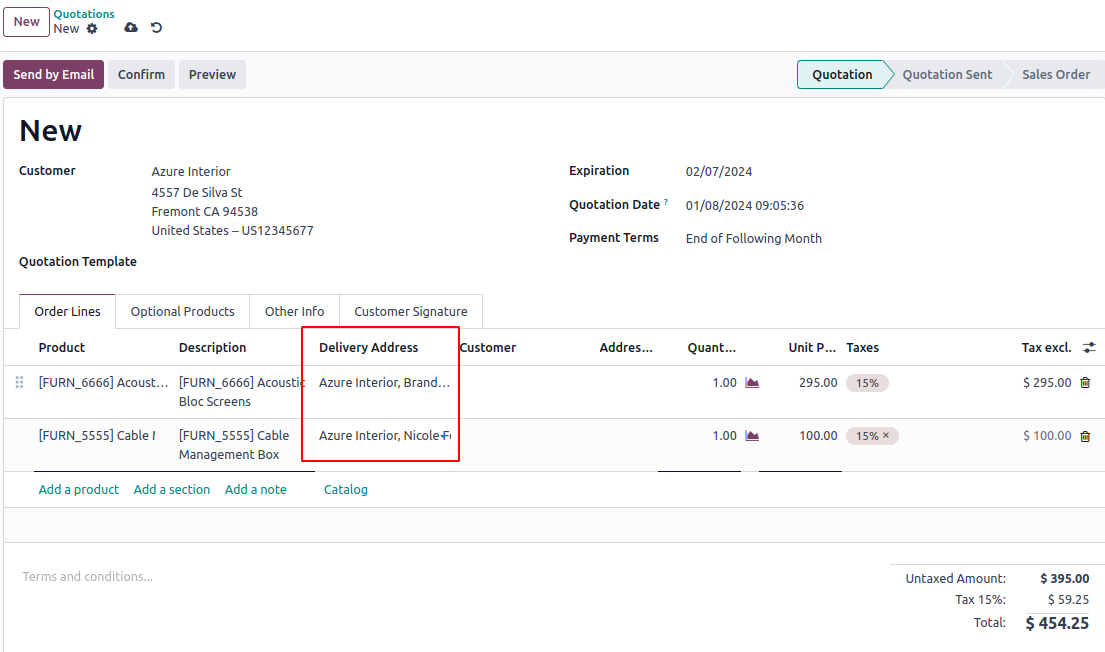Edit quantity 1.00 on FURN_5555 line

[724, 436]
